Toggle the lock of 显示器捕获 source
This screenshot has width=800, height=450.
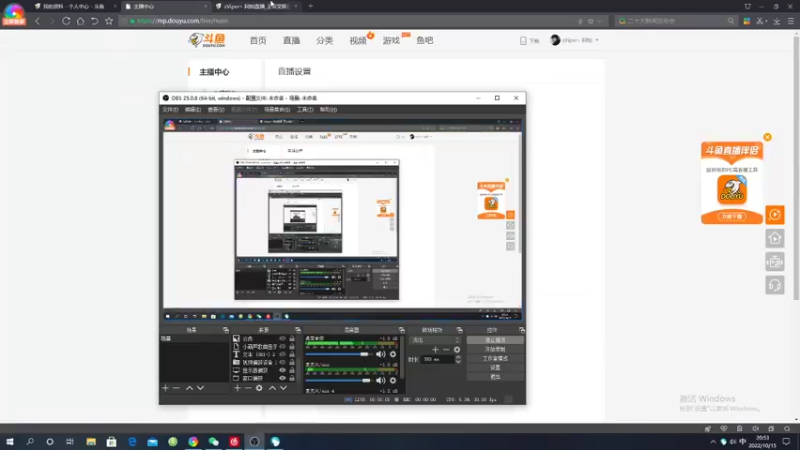292,370
